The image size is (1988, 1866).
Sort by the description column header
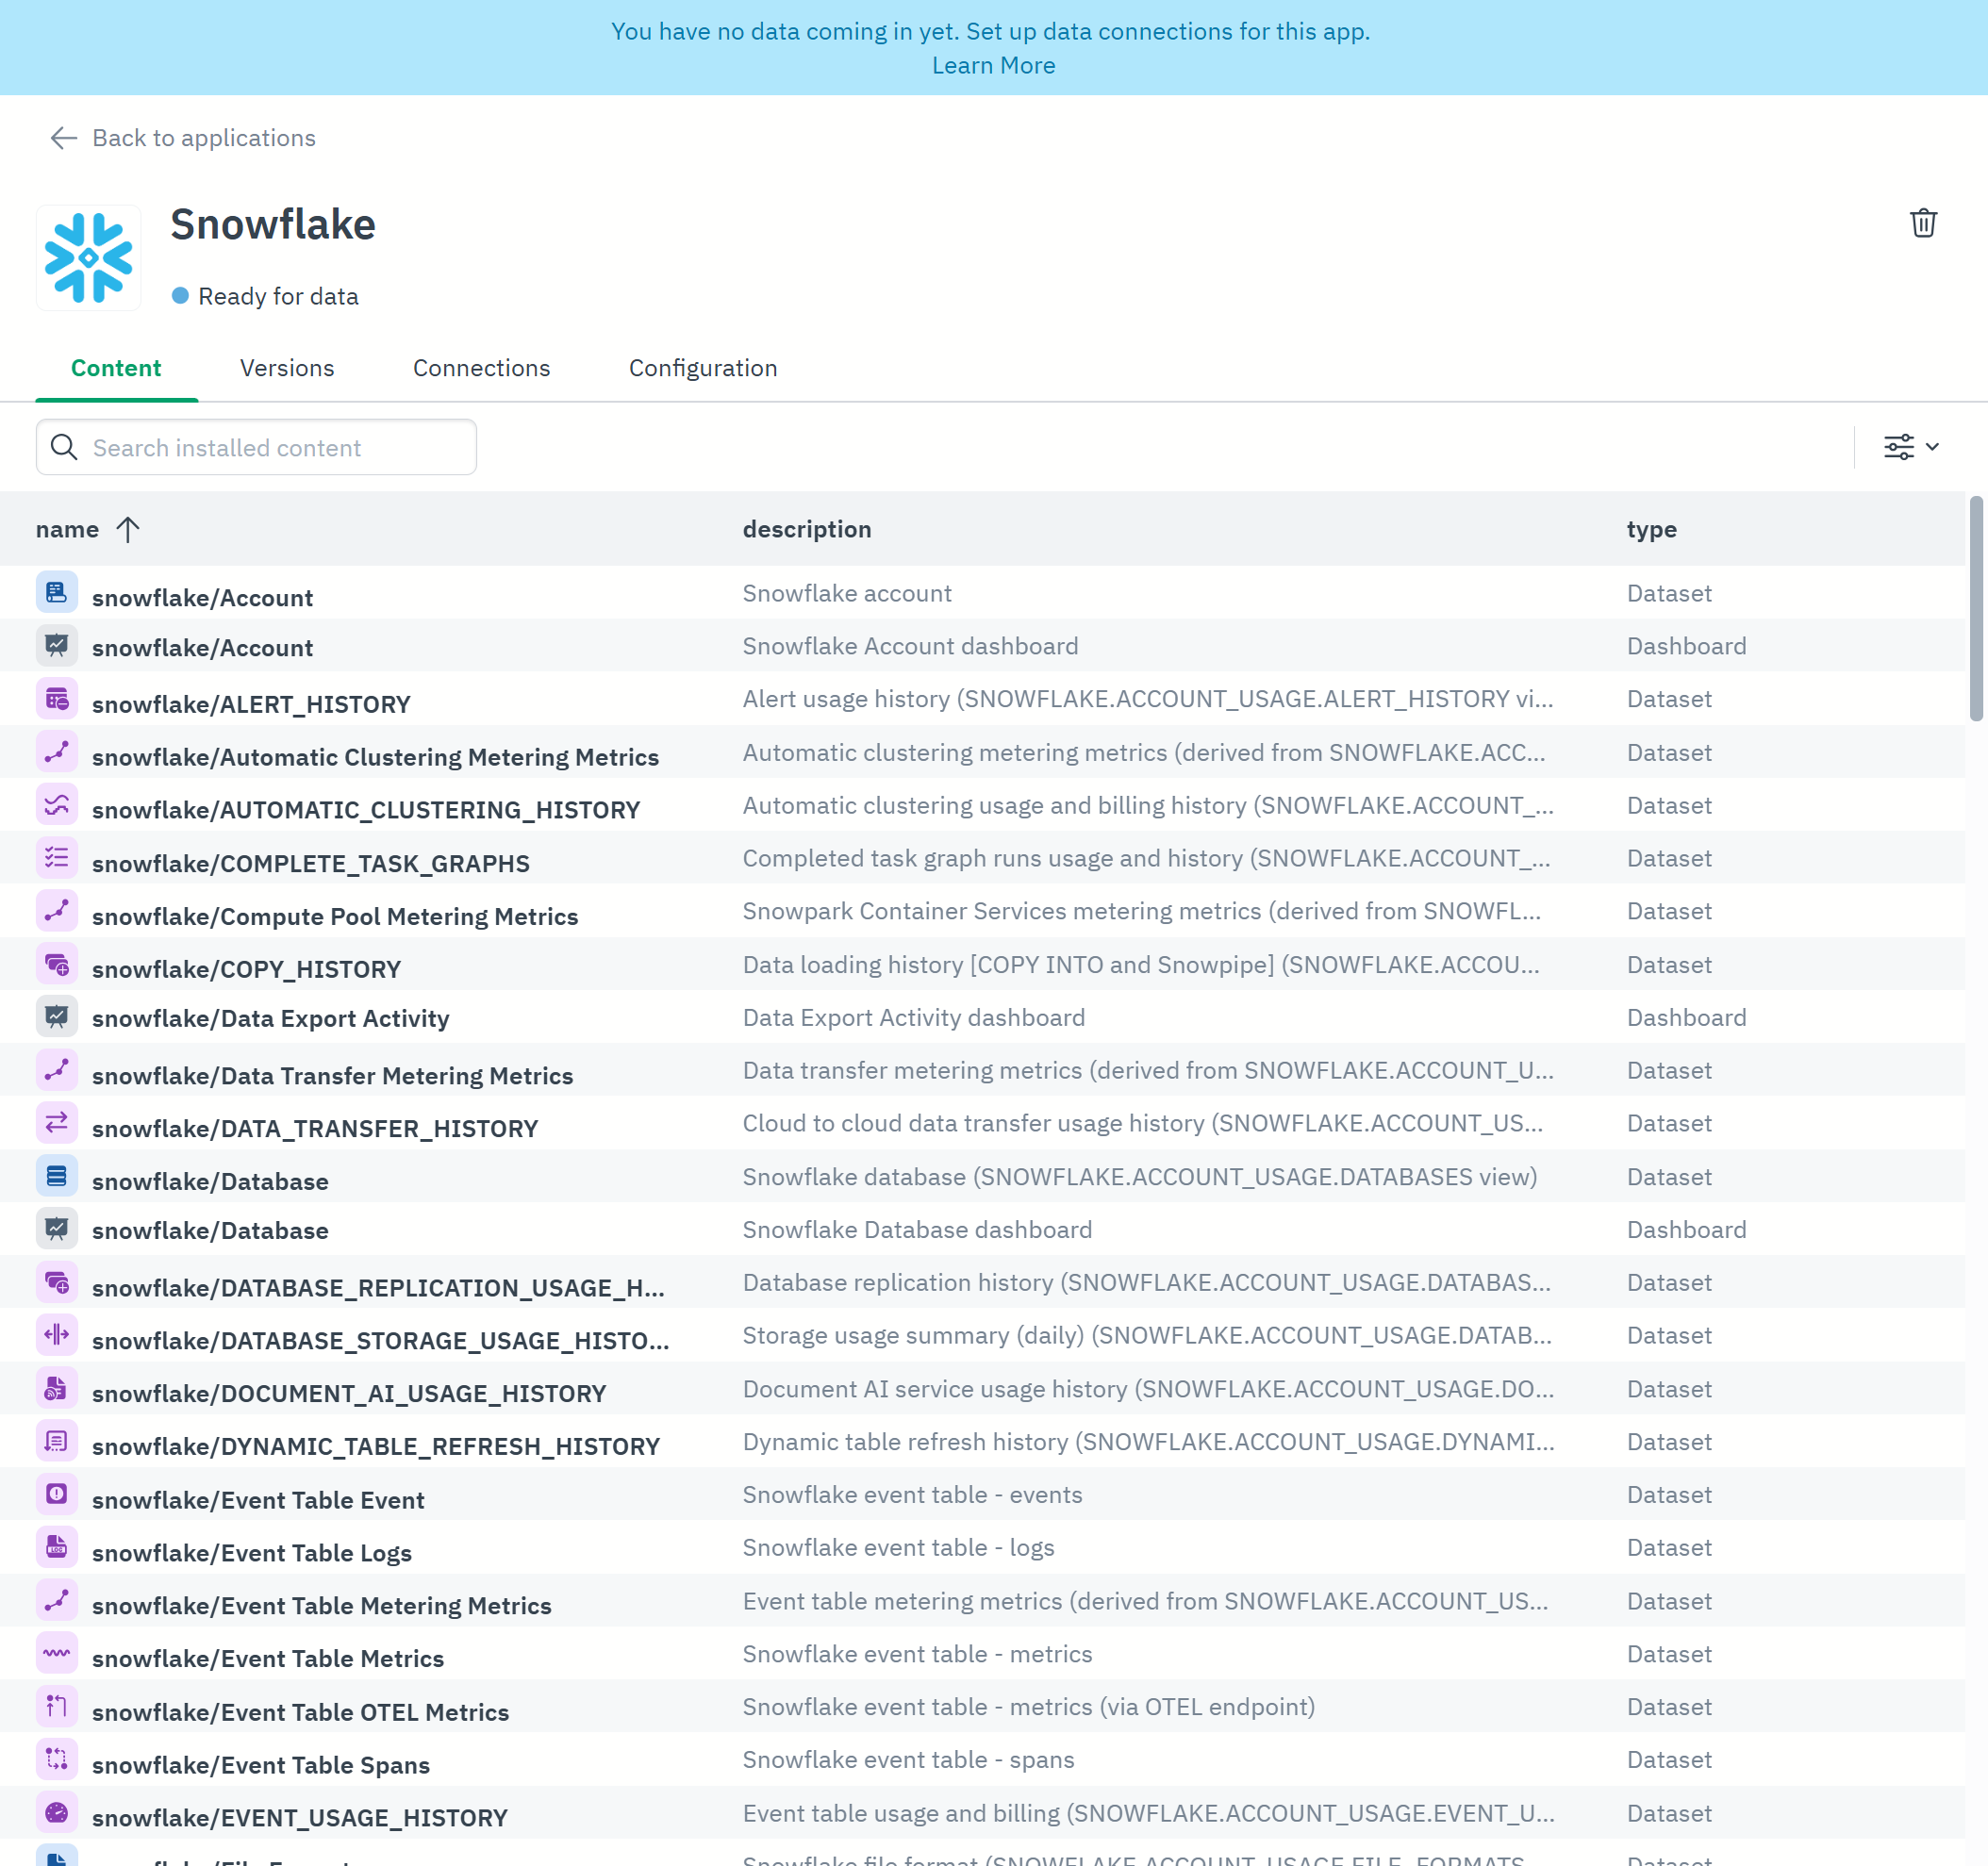806,529
